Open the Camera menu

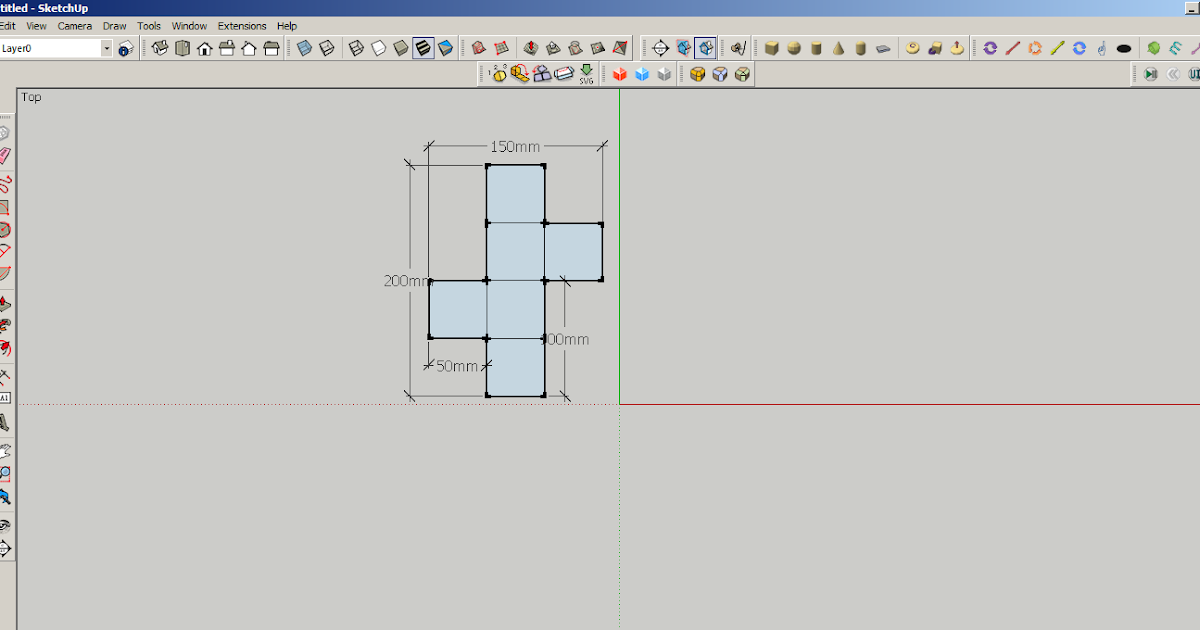coord(75,26)
